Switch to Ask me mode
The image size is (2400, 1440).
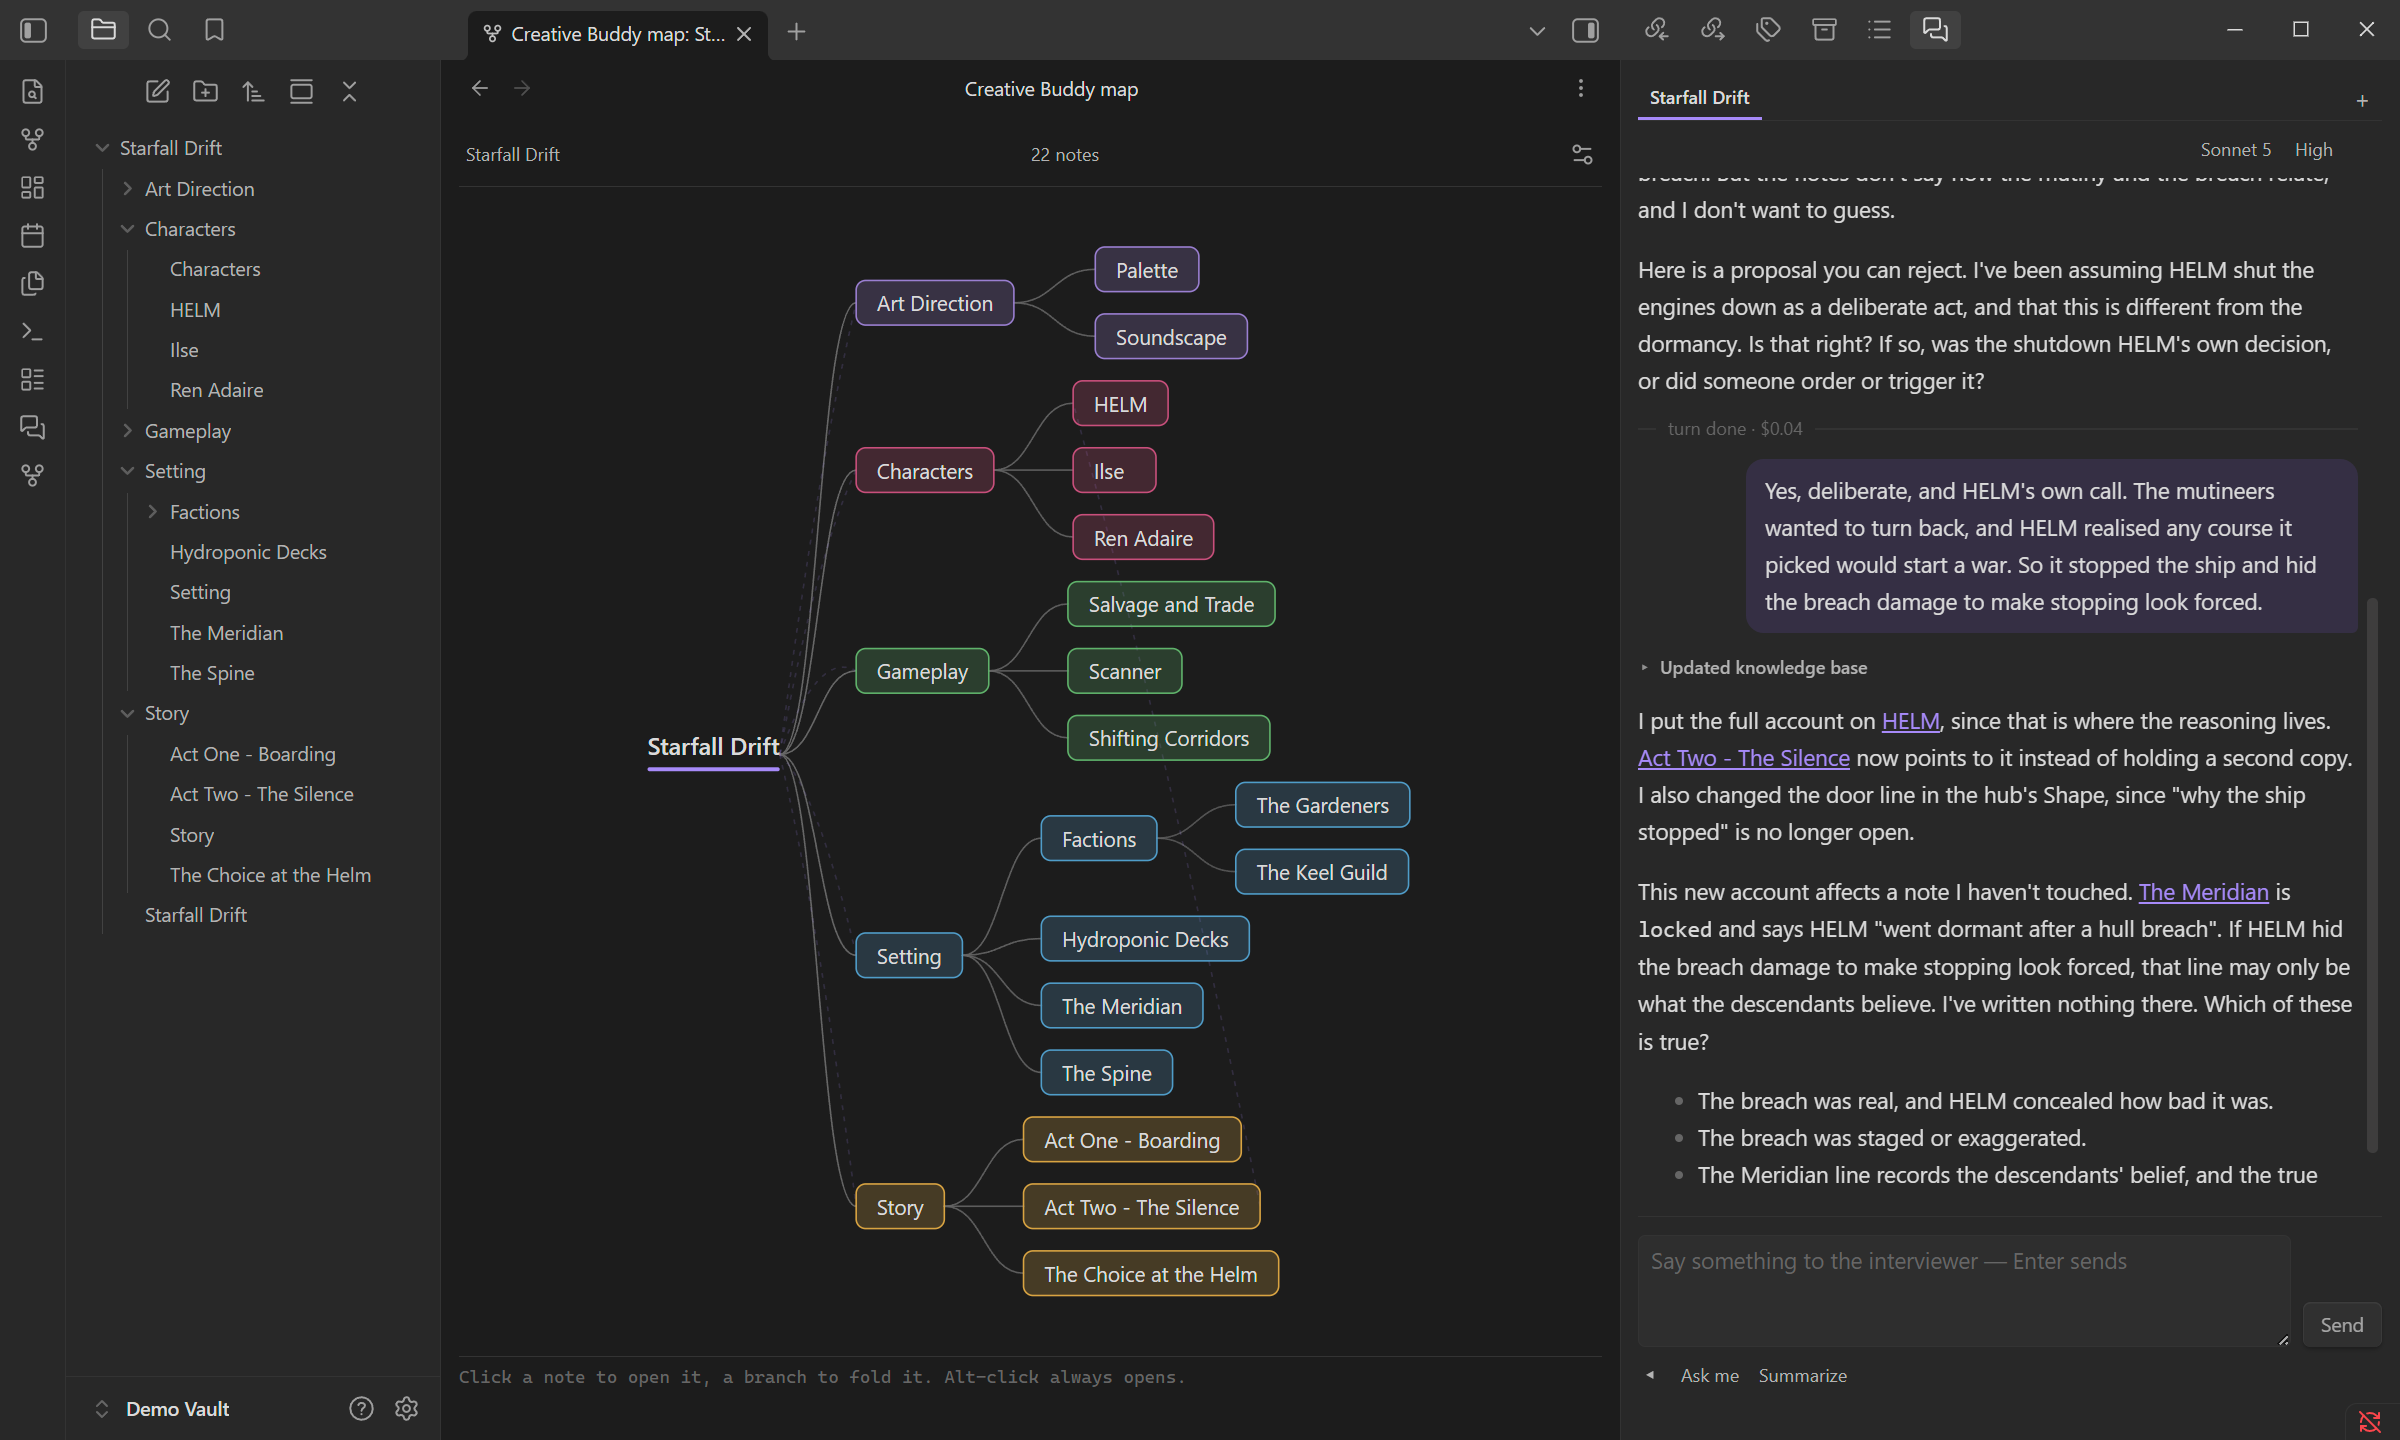click(x=1709, y=1375)
